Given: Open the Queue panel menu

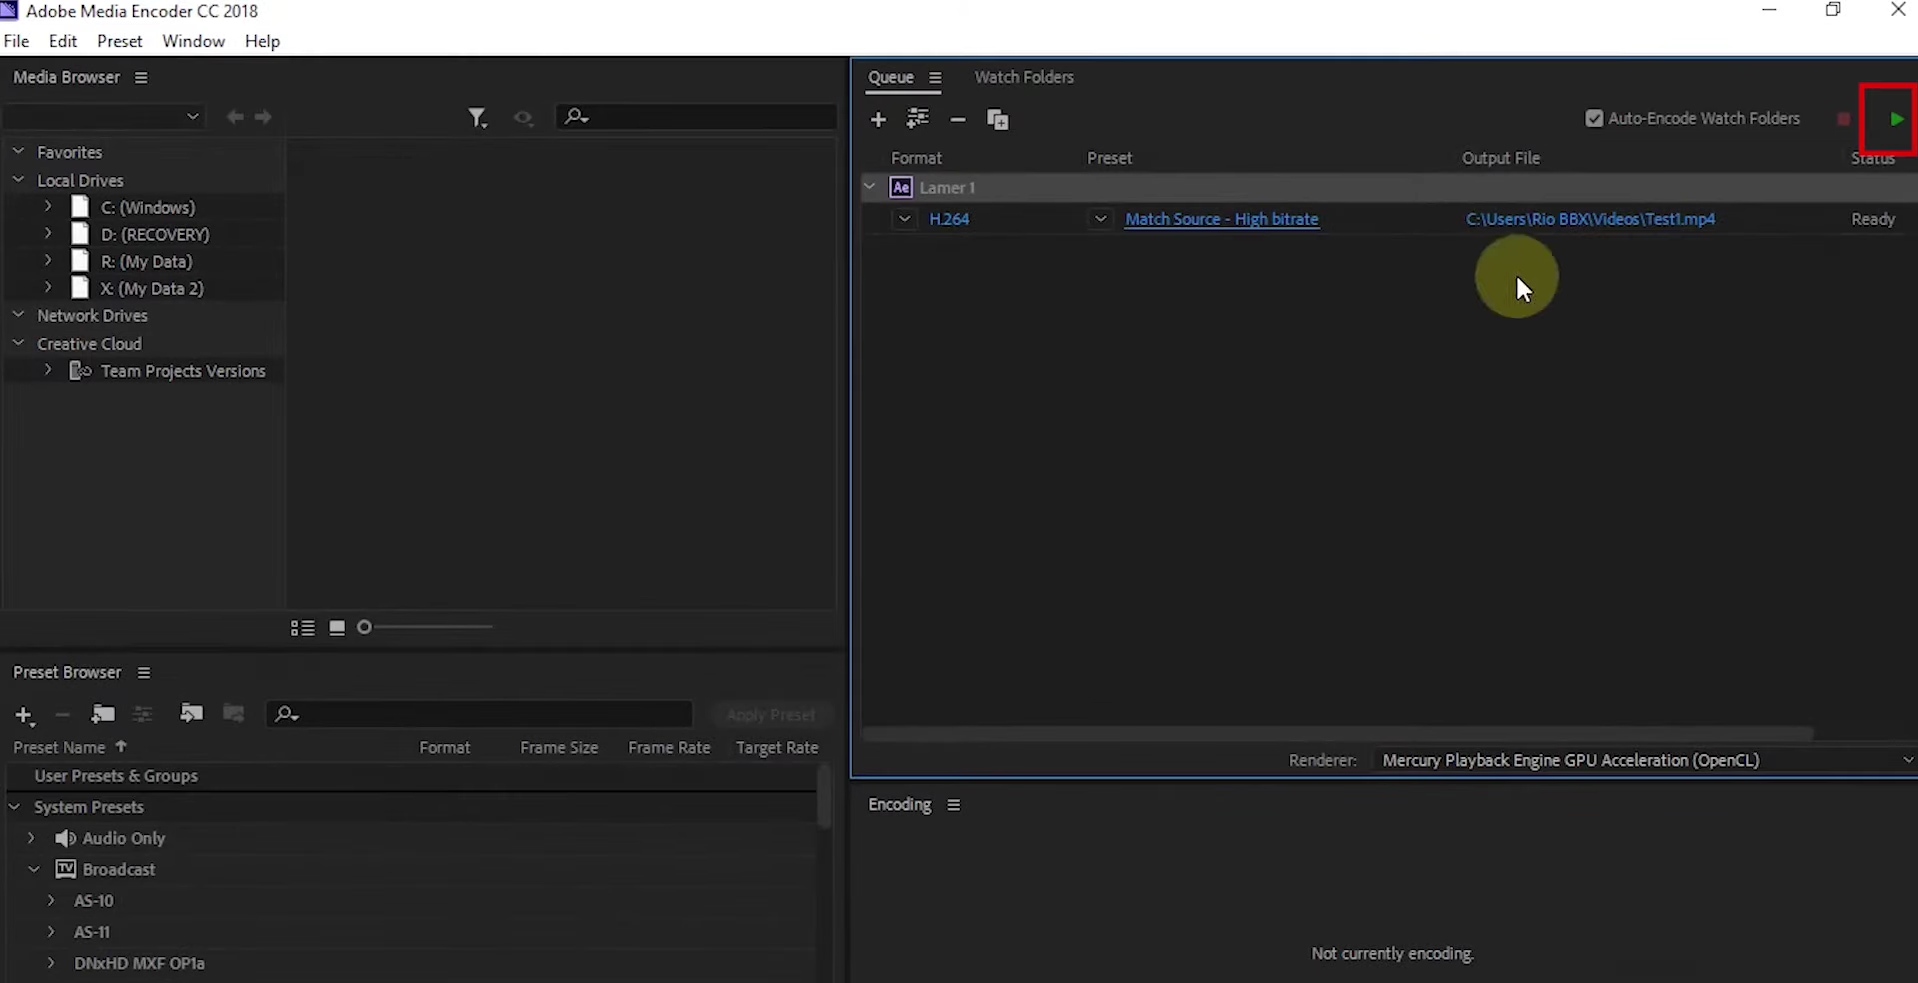Looking at the screenshot, I should pyautogui.click(x=935, y=78).
